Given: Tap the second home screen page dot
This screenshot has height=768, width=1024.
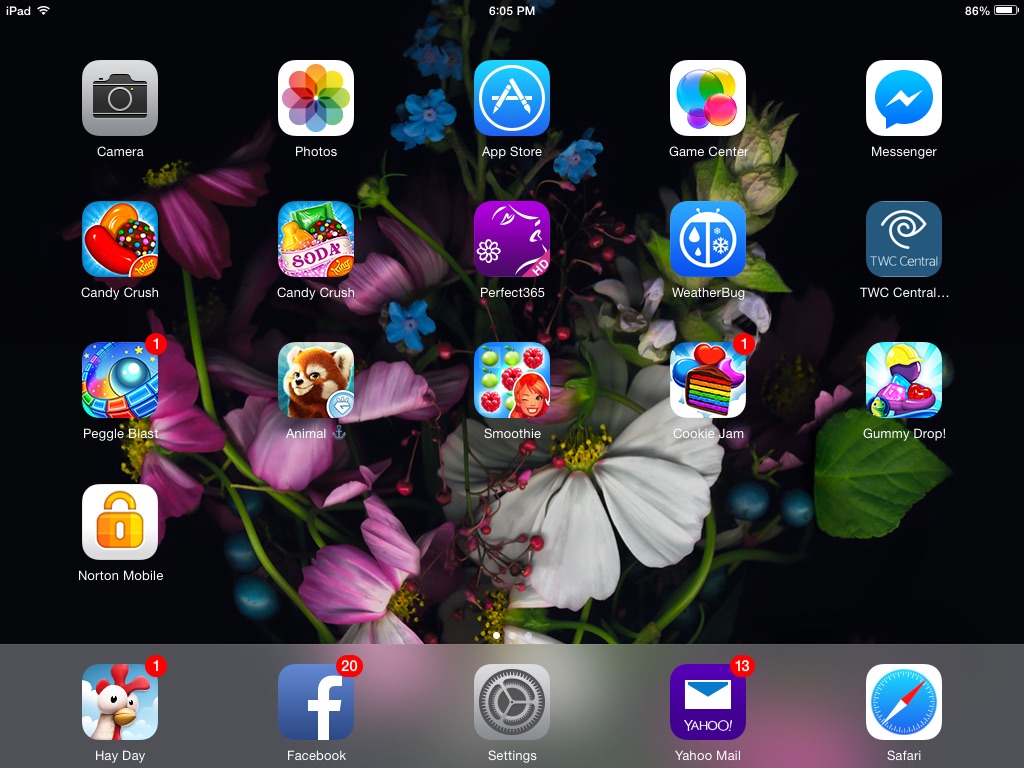Looking at the screenshot, I should [x=512, y=635].
